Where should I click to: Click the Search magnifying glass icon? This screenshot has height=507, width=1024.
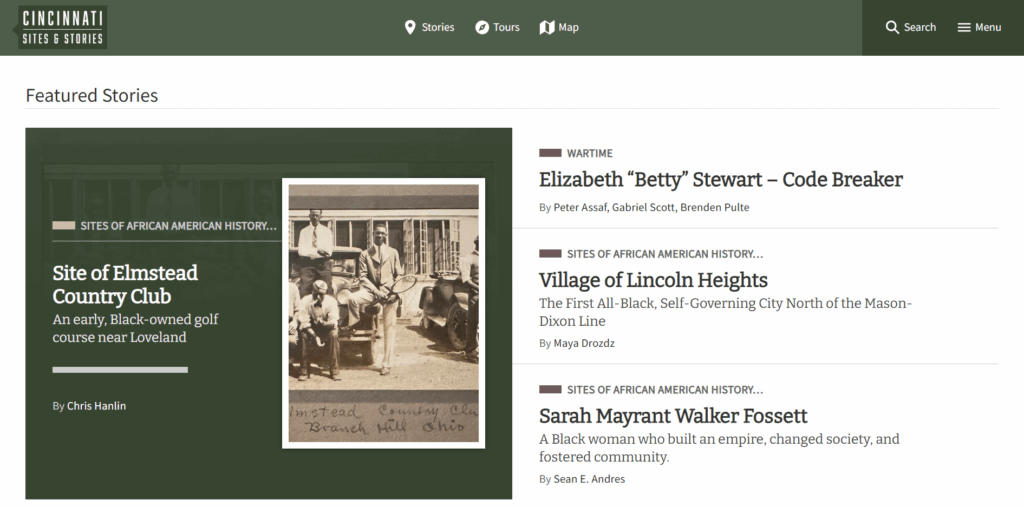pyautogui.click(x=892, y=27)
